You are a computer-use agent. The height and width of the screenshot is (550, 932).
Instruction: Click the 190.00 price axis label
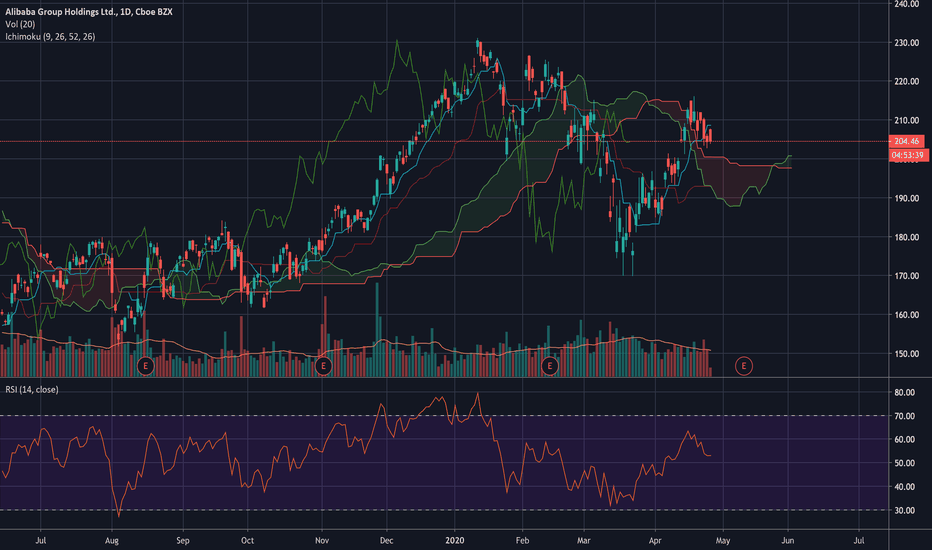coord(906,198)
